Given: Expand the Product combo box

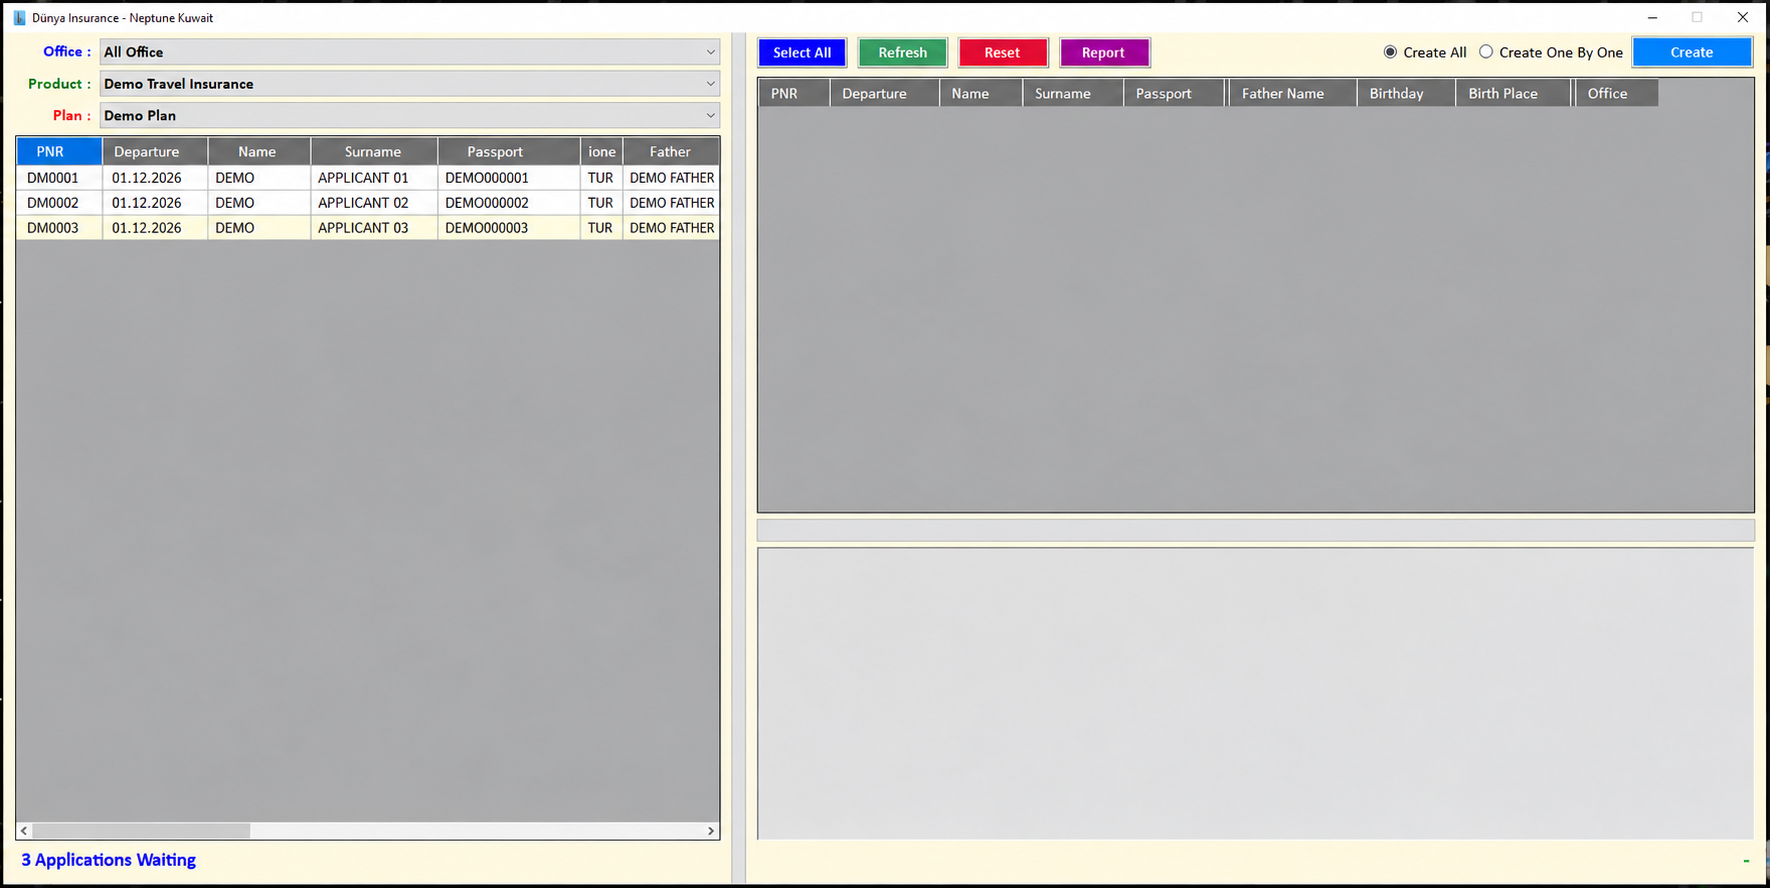Looking at the screenshot, I should tap(410, 84).
